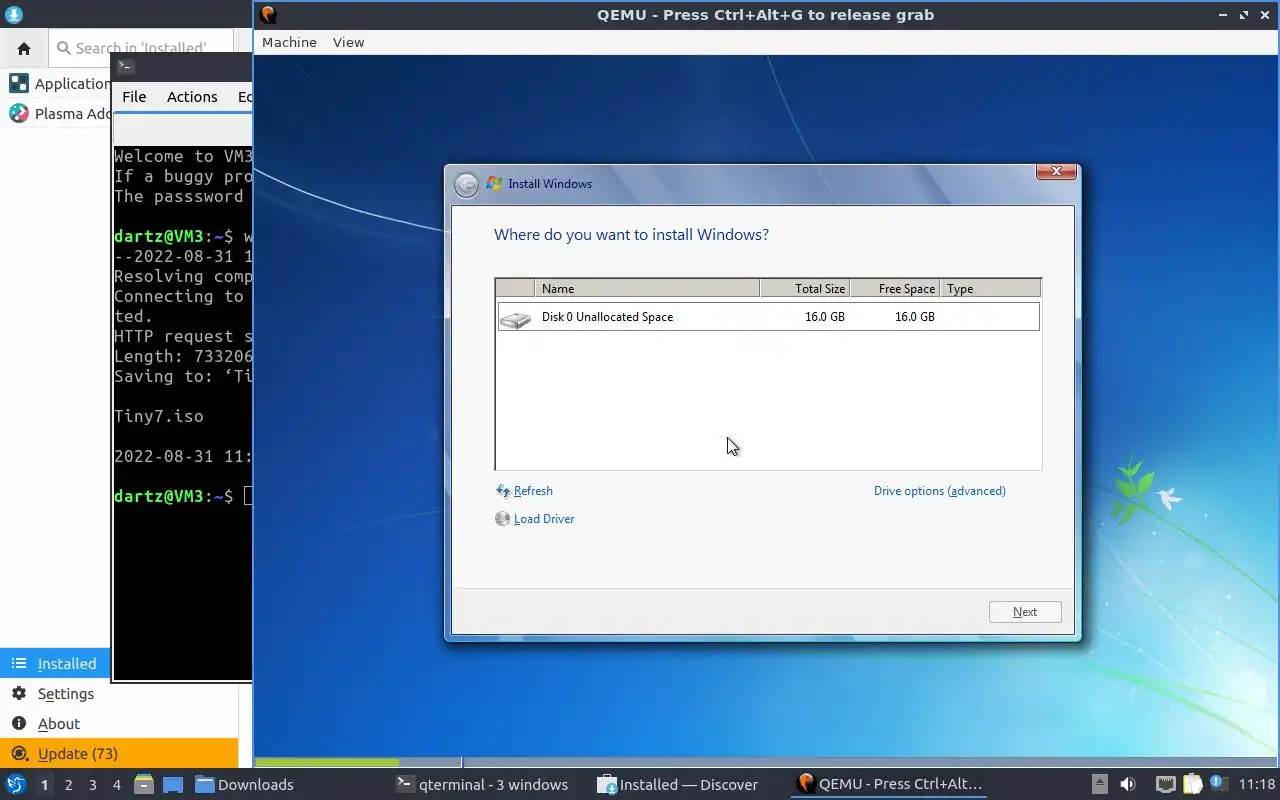Viewport: 1280px width, 800px height.
Task: Open the Lubuntu start menu
Action: [15, 784]
